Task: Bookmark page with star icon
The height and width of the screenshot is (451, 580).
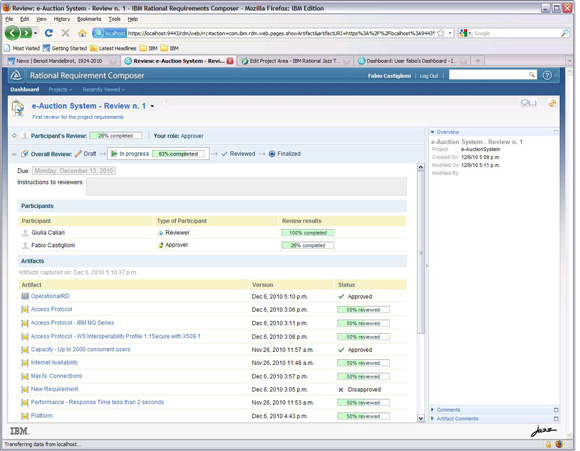Action: point(441,33)
